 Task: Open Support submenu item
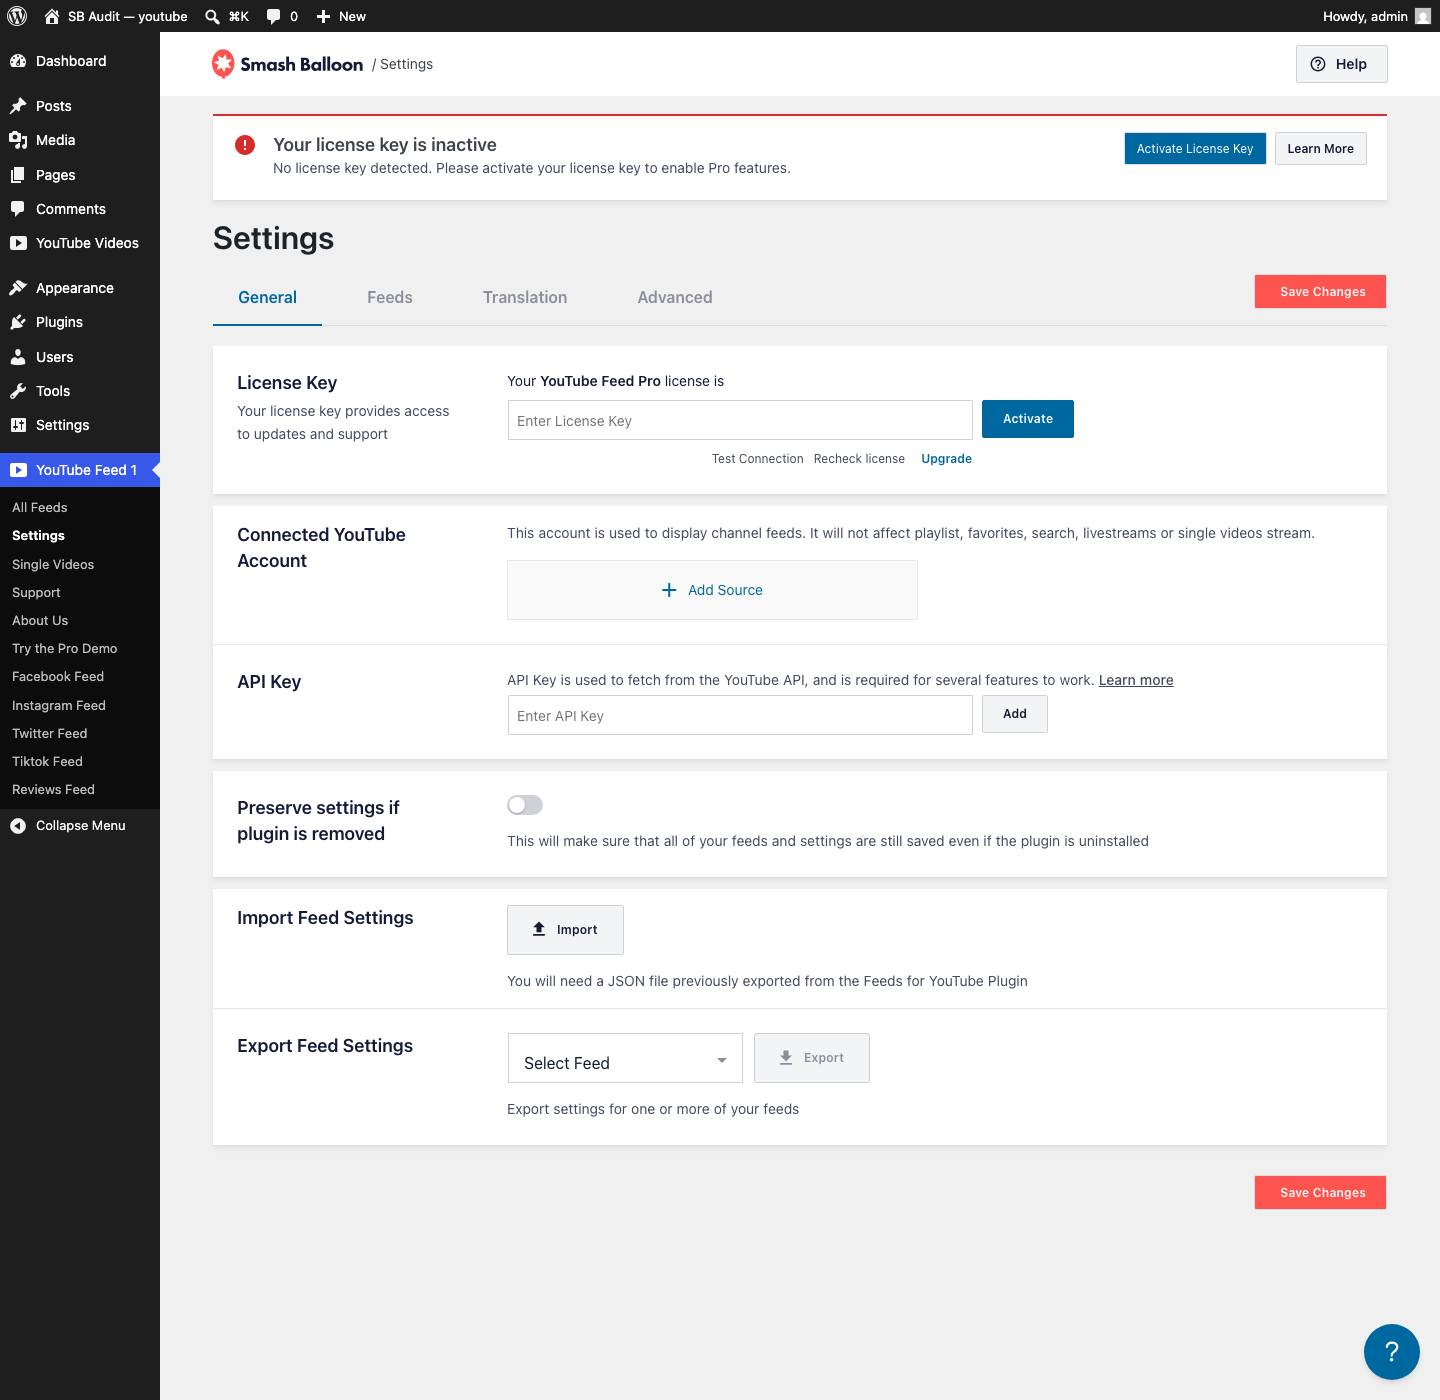pos(36,593)
